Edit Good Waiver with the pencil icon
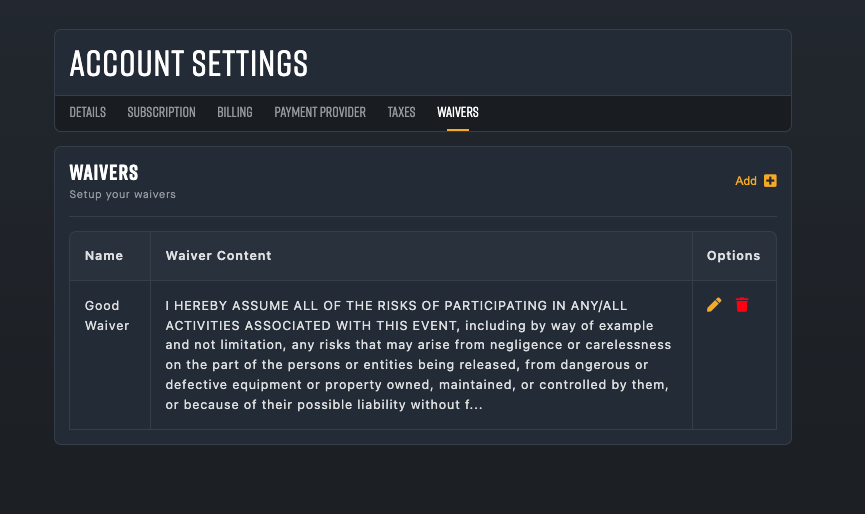Viewport: 865px width, 514px height. pos(714,305)
